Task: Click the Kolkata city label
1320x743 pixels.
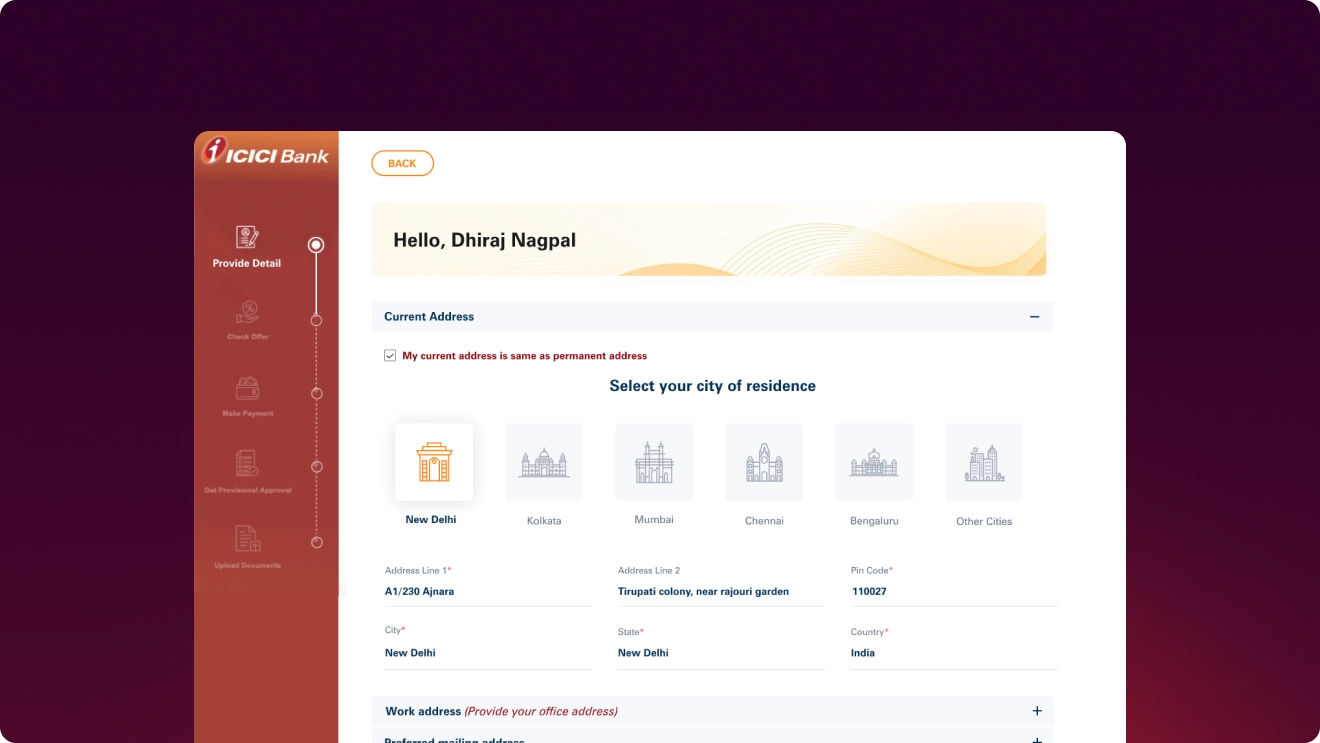Action: [x=544, y=521]
